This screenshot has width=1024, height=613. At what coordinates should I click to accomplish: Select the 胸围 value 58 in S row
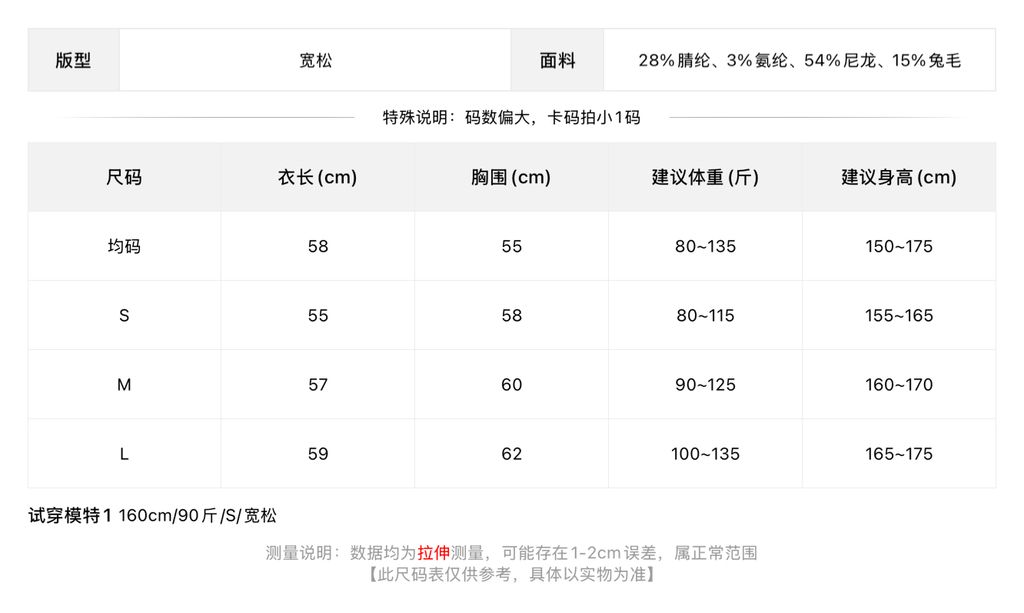[512, 316]
